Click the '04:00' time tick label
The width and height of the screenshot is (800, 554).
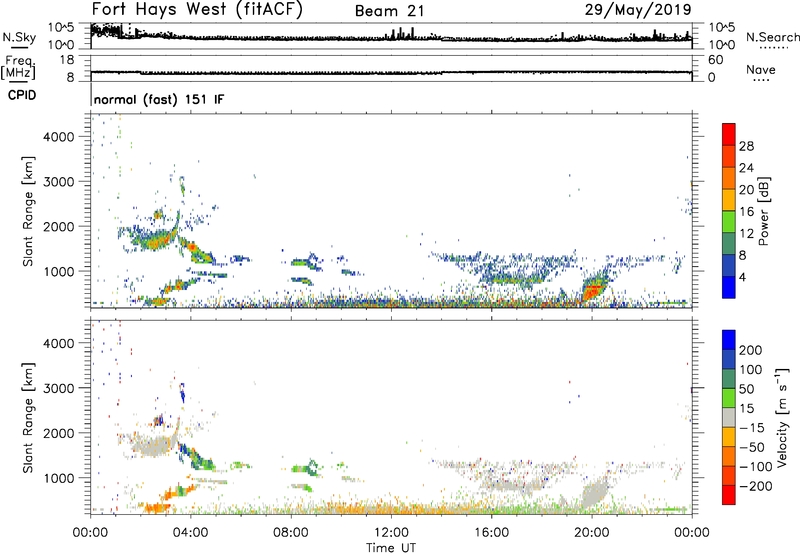click(190, 533)
